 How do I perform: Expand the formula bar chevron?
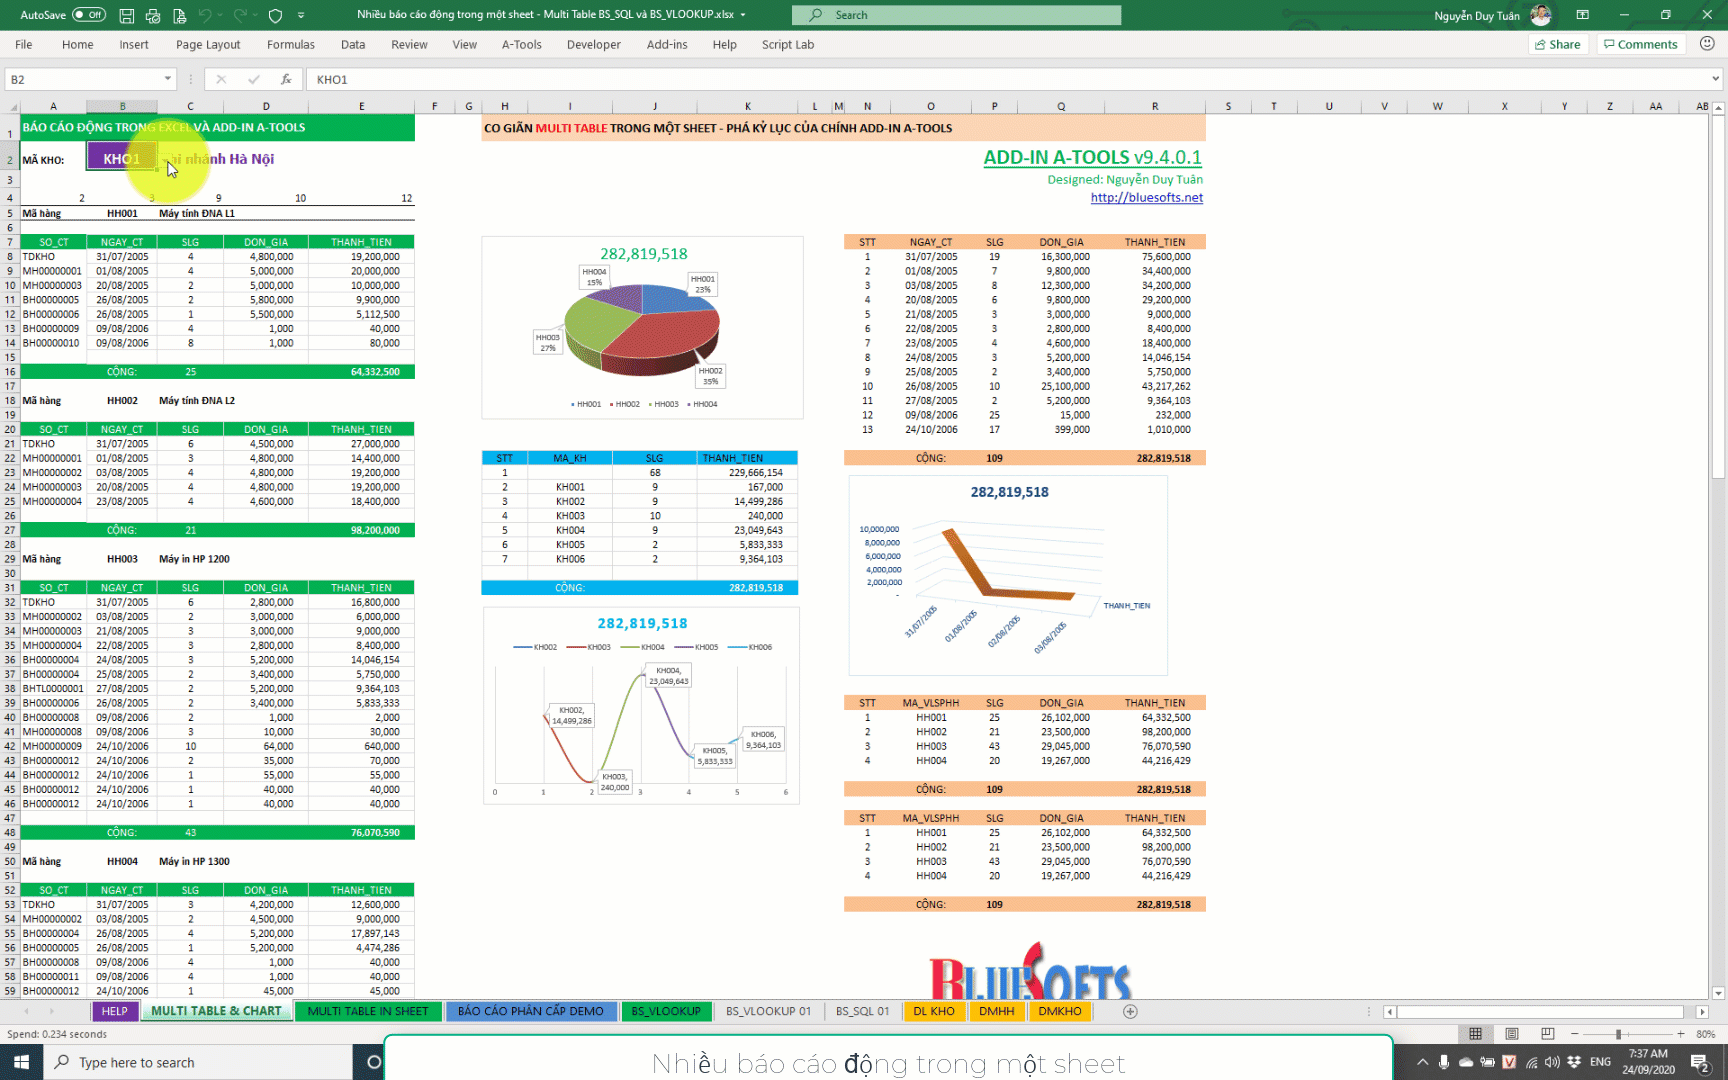pyautogui.click(x=1715, y=79)
